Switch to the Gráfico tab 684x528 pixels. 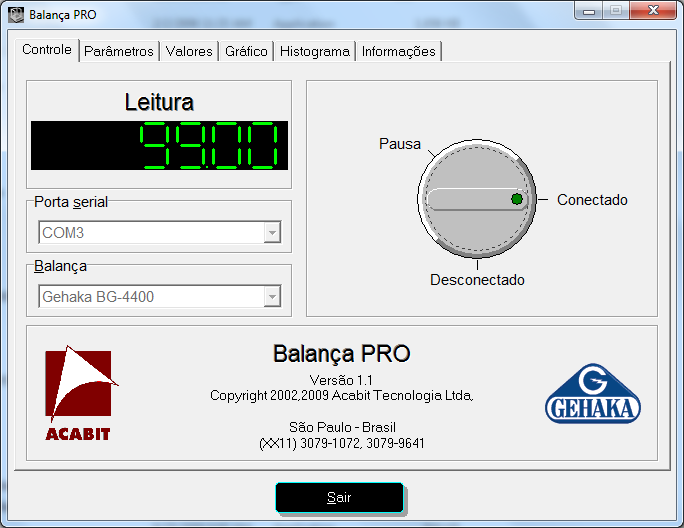coord(246,51)
